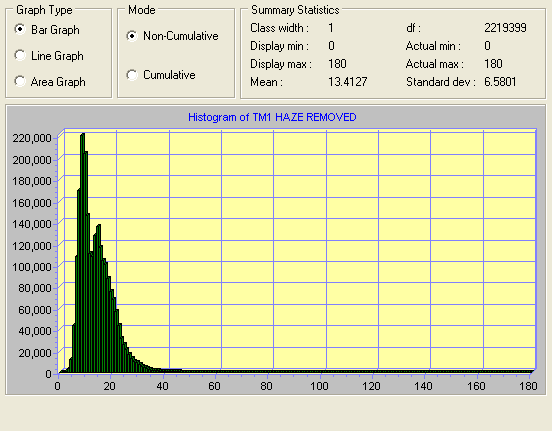This screenshot has width=552, height=431.
Task: Click the Actual min value 0
Action: [487, 46]
